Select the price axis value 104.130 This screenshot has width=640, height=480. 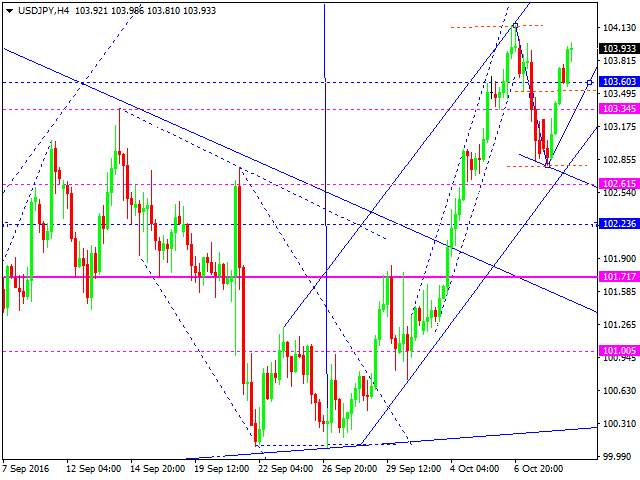pos(620,27)
